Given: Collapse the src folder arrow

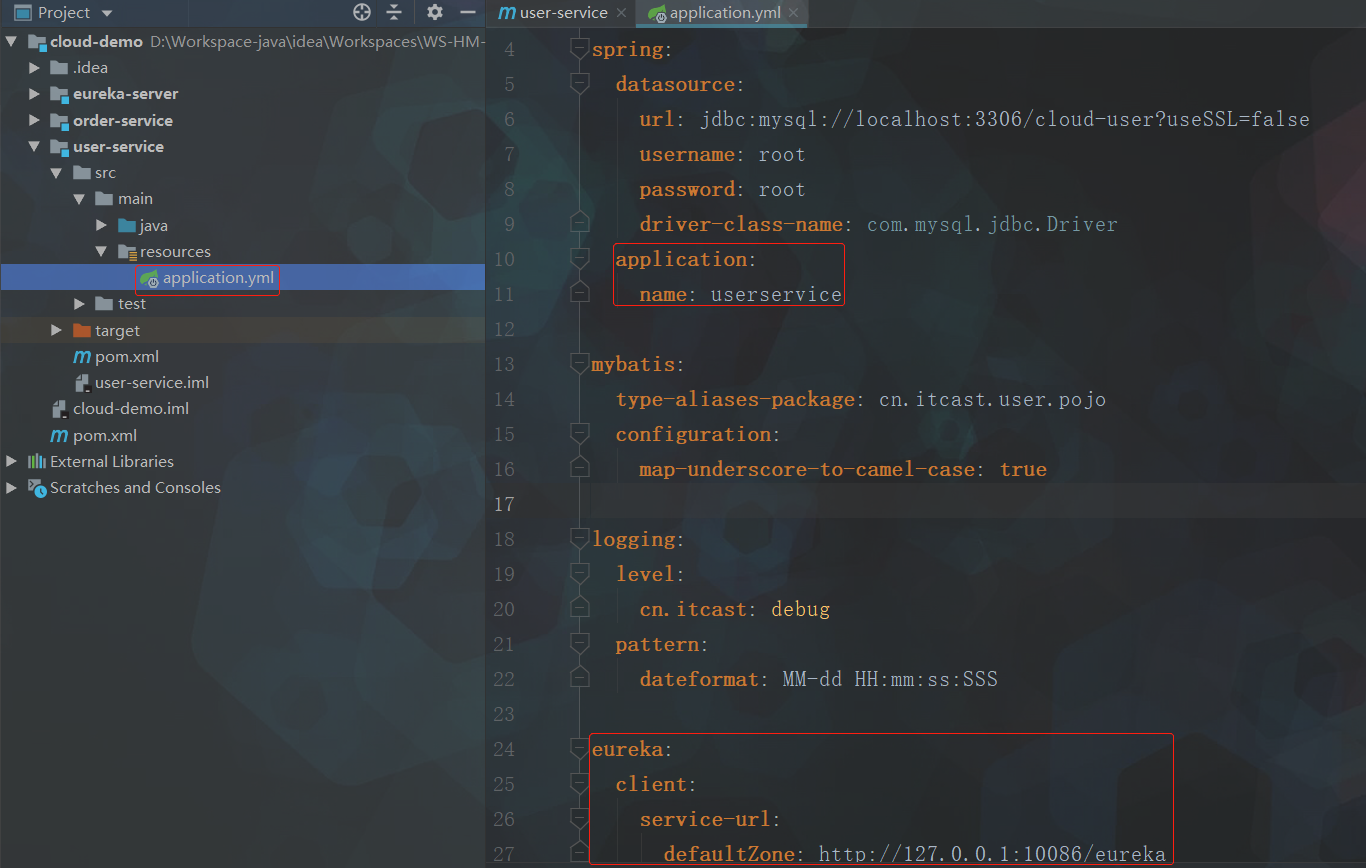Looking at the screenshot, I should (56, 173).
